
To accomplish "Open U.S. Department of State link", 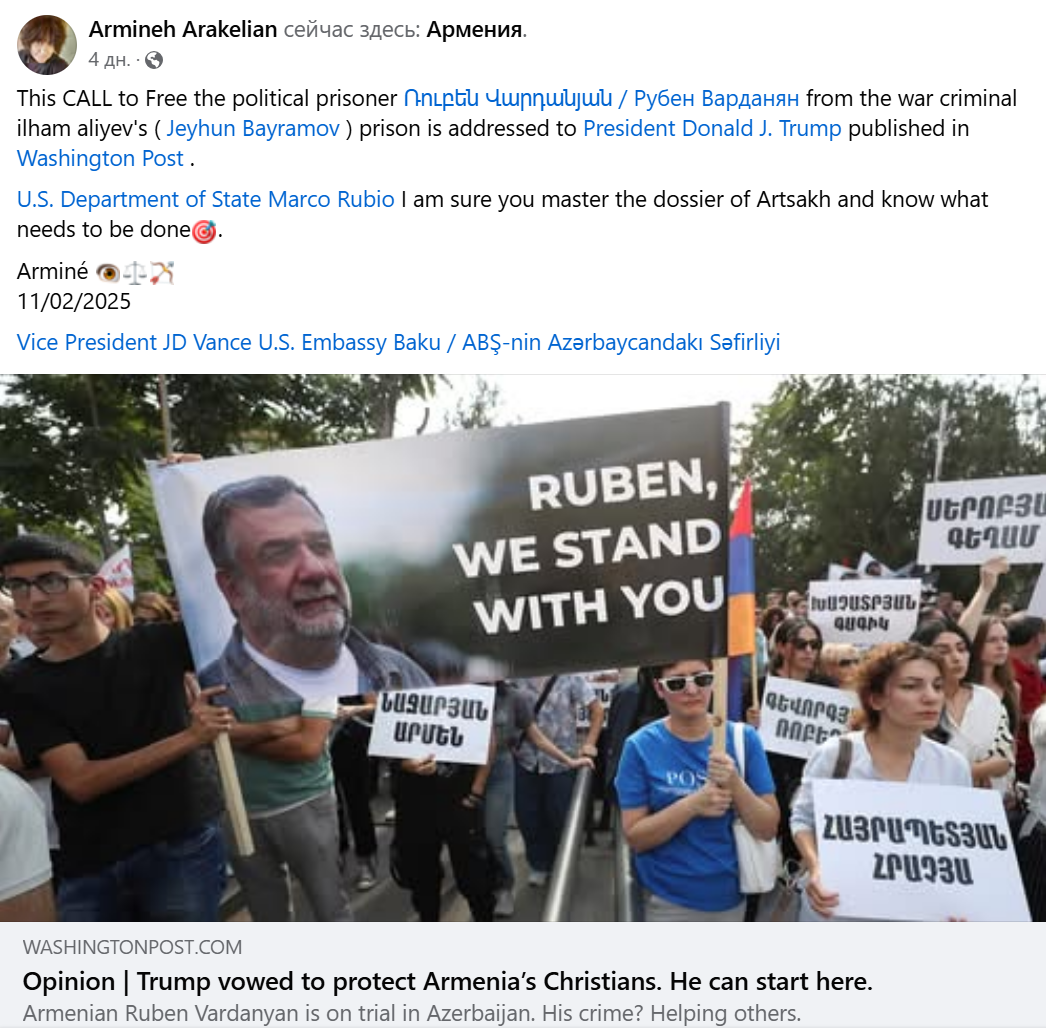I will (139, 199).
